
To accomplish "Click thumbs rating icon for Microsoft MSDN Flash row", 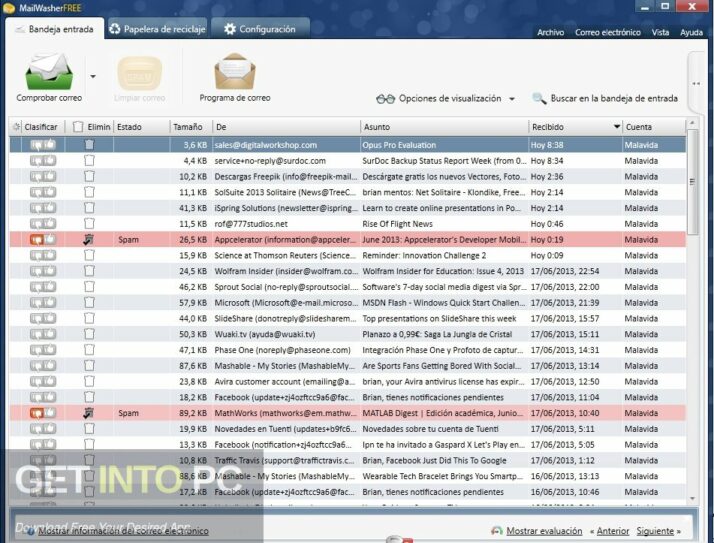I will [x=43, y=302].
